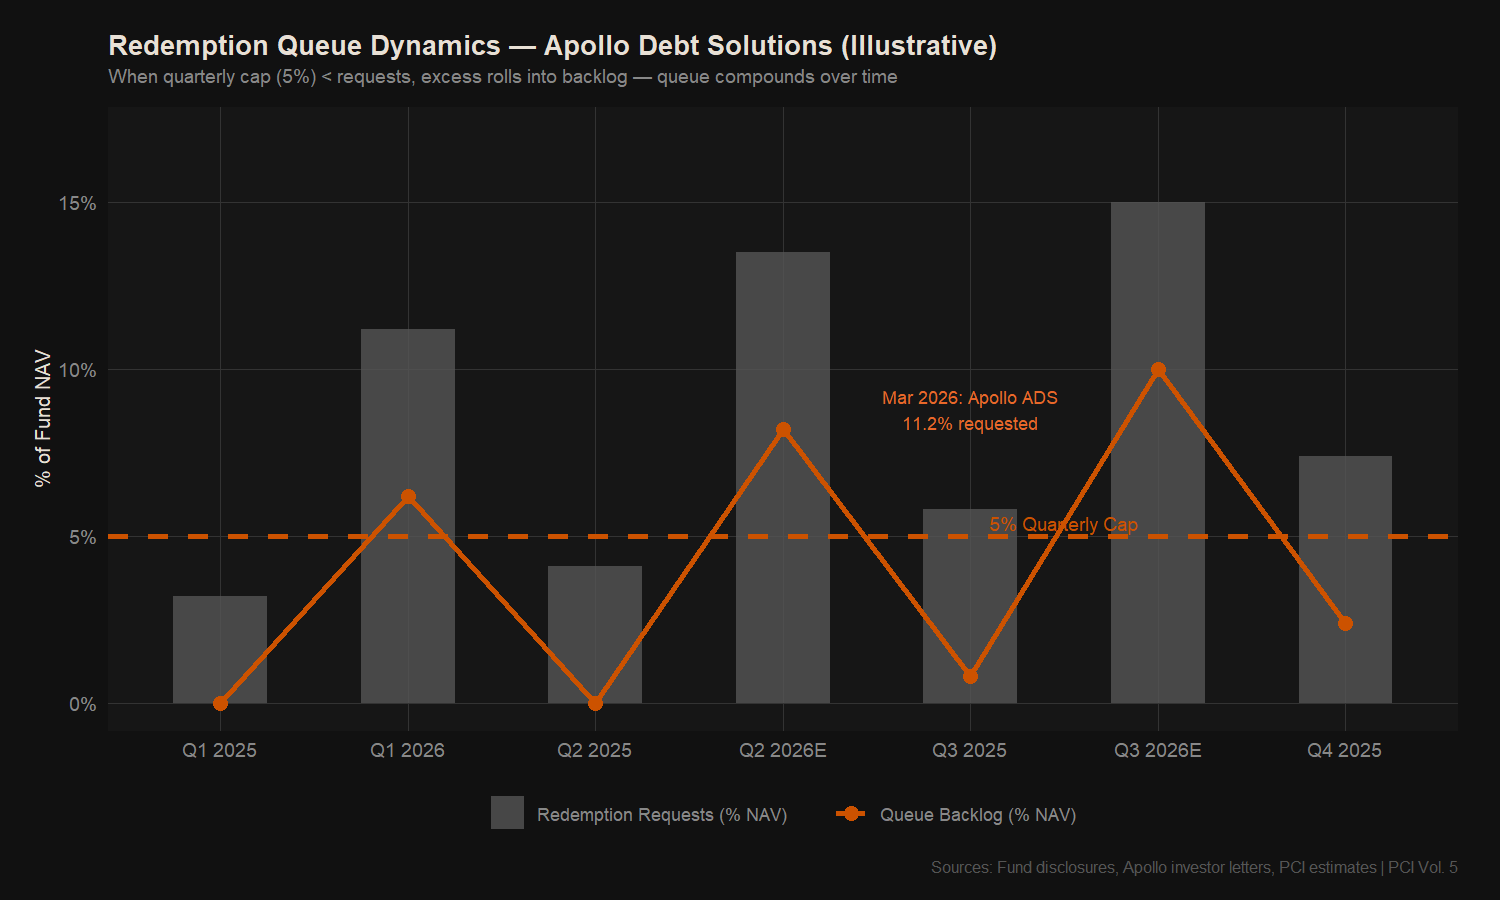Viewport: 1500px width, 900px height.
Task: Click the gray Redemption Requests legend swatch
Action: pos(507,813)
